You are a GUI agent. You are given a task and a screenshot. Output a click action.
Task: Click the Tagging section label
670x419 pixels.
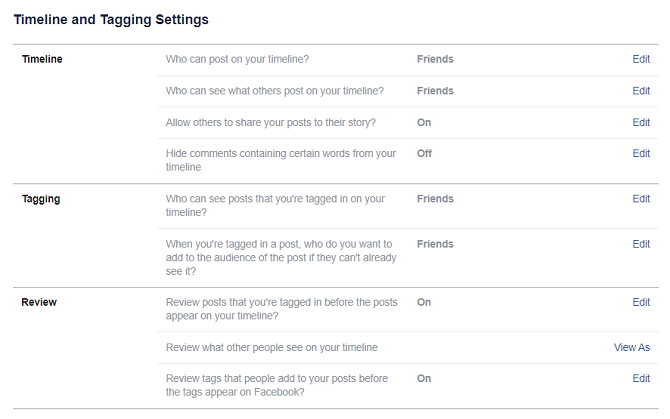[41, 199]
